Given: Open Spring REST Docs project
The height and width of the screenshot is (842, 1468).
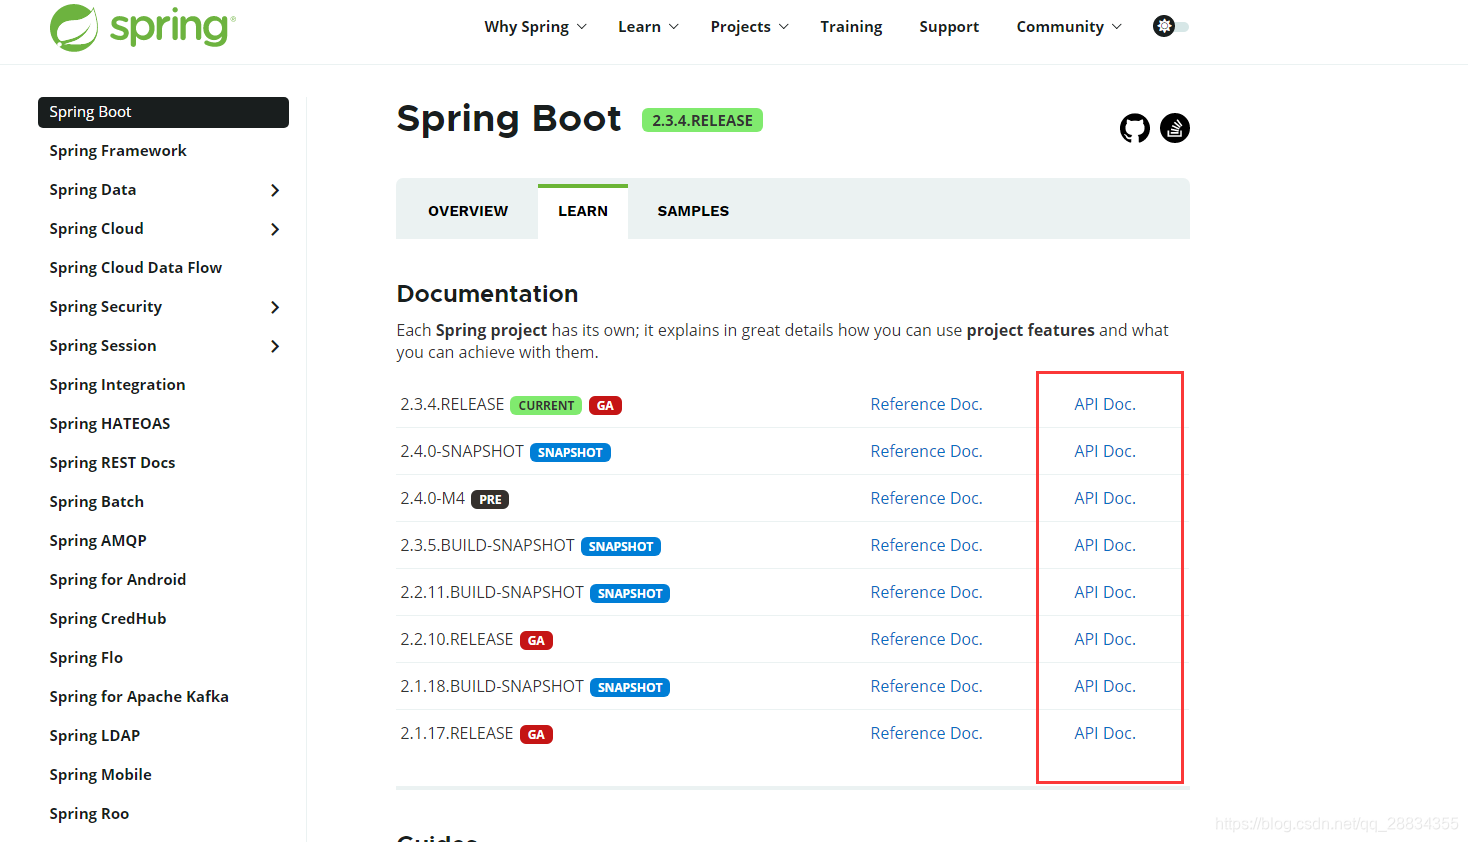Looking at the screenshot, I should (x=112, y=463).
